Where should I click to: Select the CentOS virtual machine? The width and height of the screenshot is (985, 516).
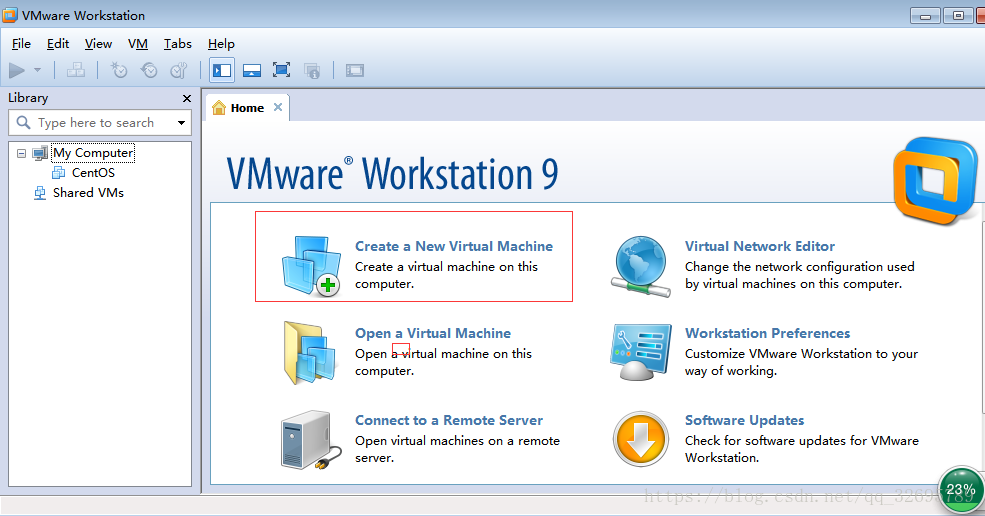[x=93, y=172]
